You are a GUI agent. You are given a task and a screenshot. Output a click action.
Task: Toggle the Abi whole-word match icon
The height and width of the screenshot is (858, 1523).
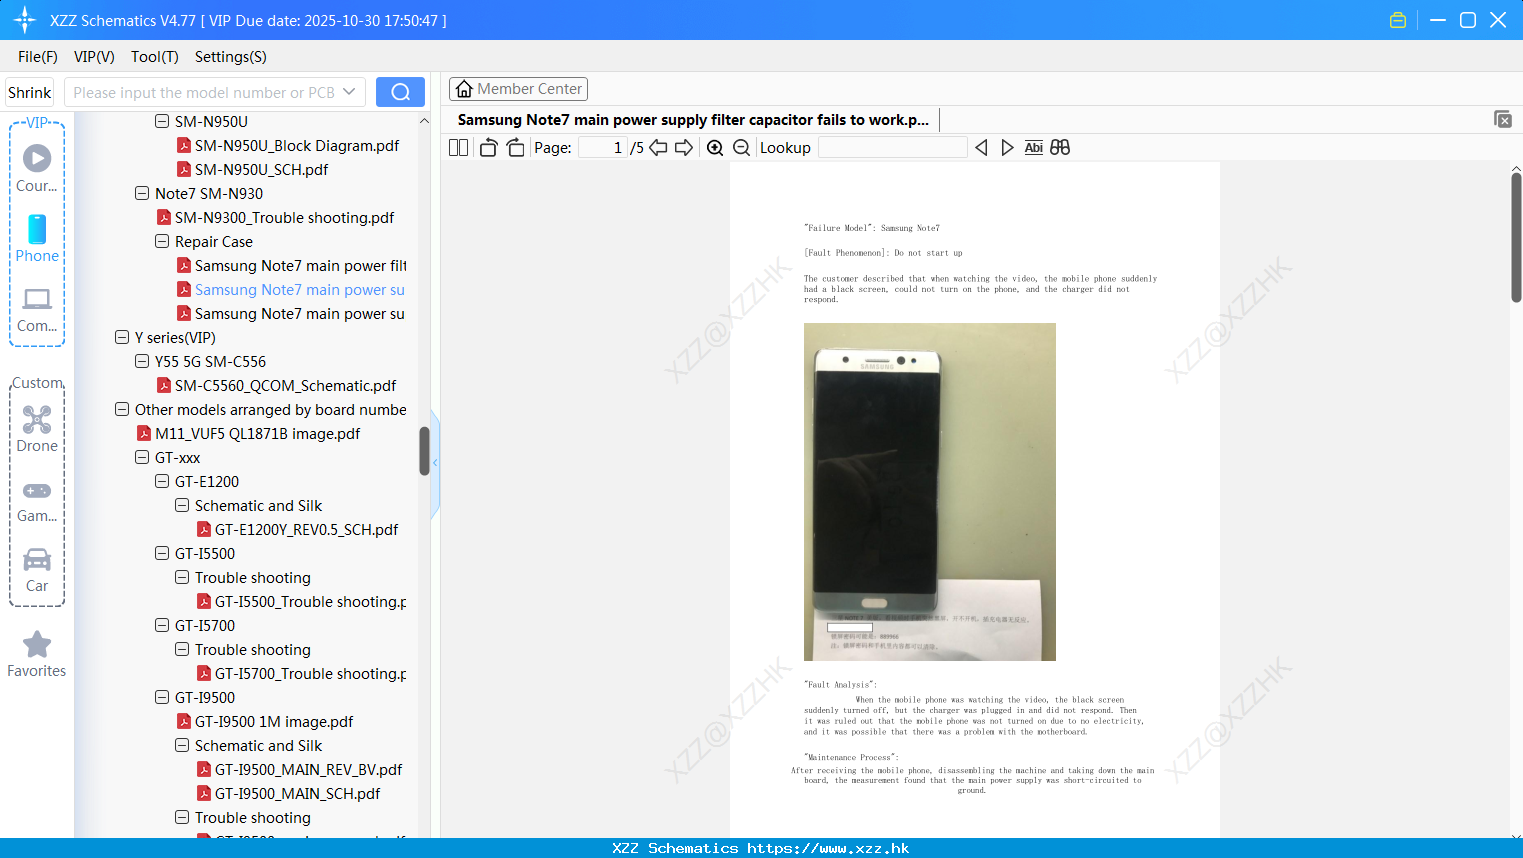point(1033,147)
